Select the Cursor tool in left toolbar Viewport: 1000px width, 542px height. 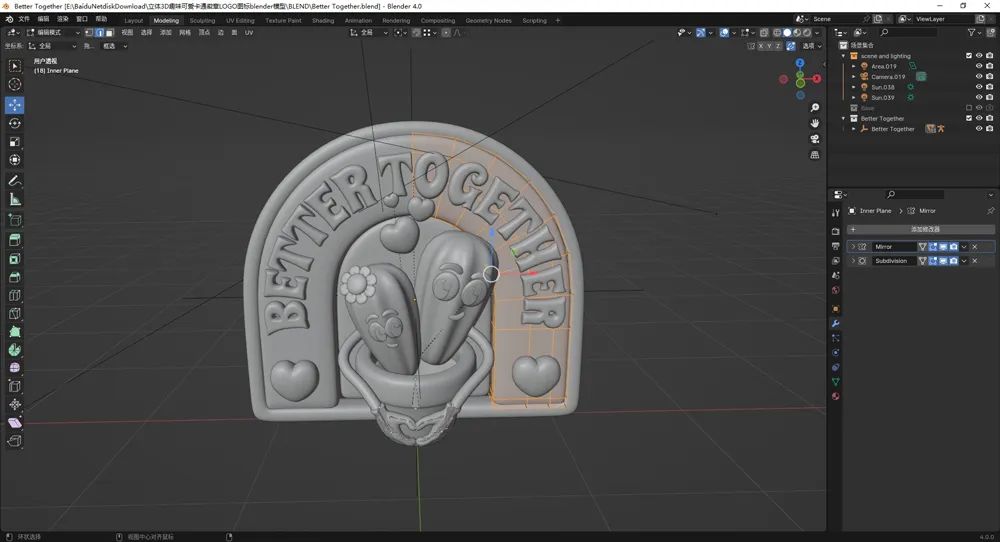pos(15,84)
